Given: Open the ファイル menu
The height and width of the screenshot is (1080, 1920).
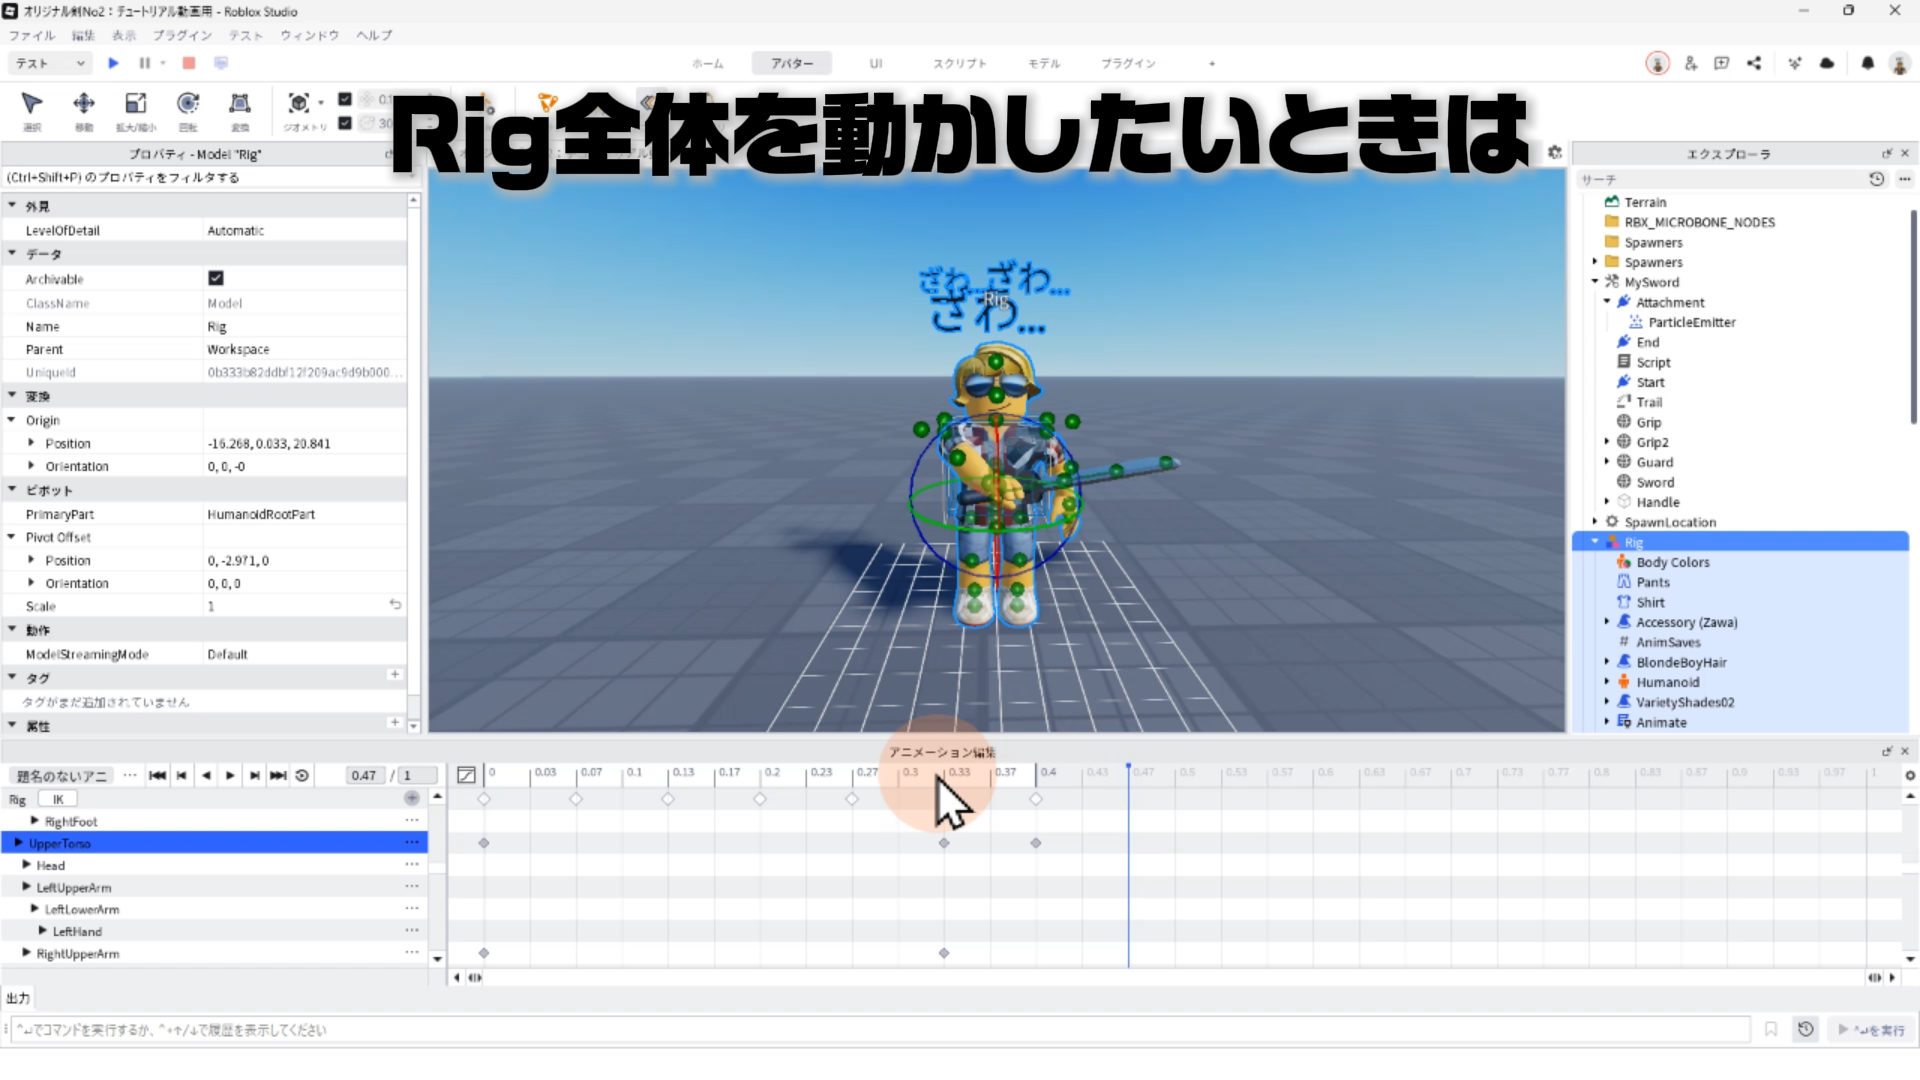Looking at the screenshot, I should (32, 35).
